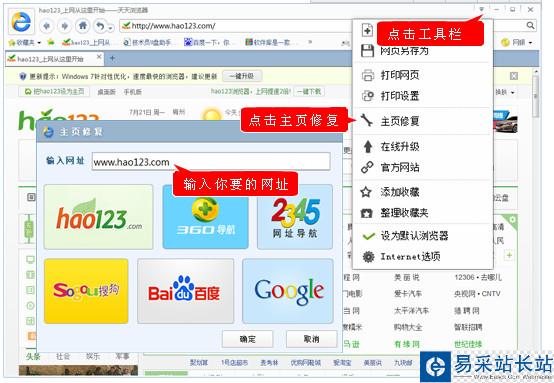This screenshot has height=383, width=554.
Task: Open the home page via house icon
Action: coord(83,25)
